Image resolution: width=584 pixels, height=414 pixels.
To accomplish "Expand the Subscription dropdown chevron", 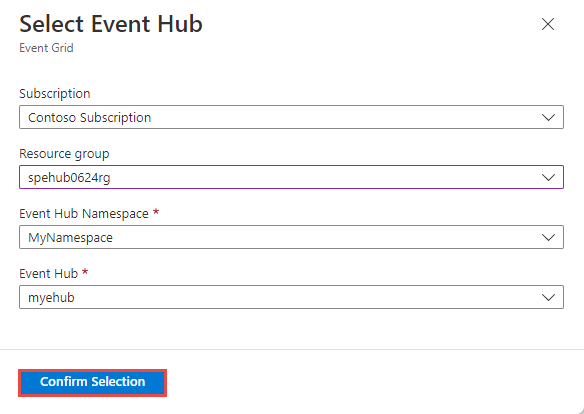I will click(x=548, y=118).
